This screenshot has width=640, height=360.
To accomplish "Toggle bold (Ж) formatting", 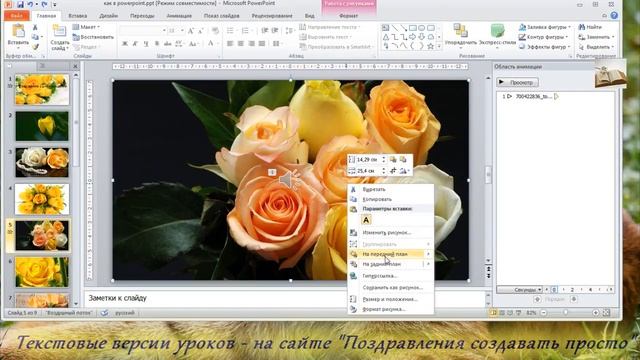I will [x=125, y=43].
